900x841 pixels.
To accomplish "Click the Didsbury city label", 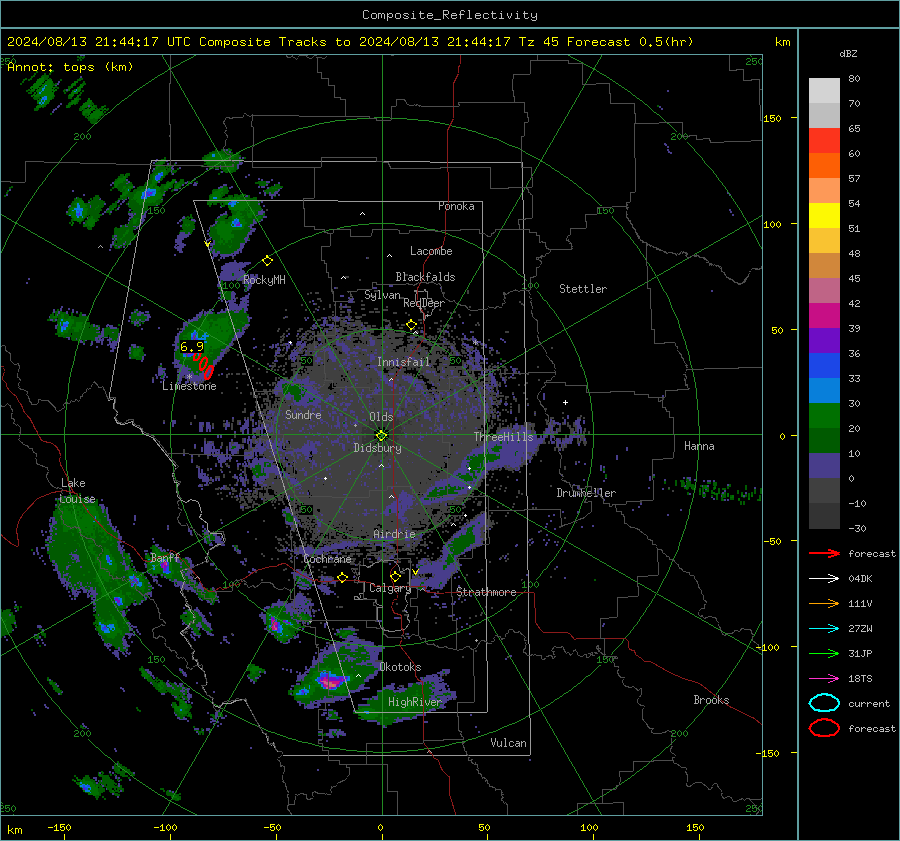I will 377,448.
